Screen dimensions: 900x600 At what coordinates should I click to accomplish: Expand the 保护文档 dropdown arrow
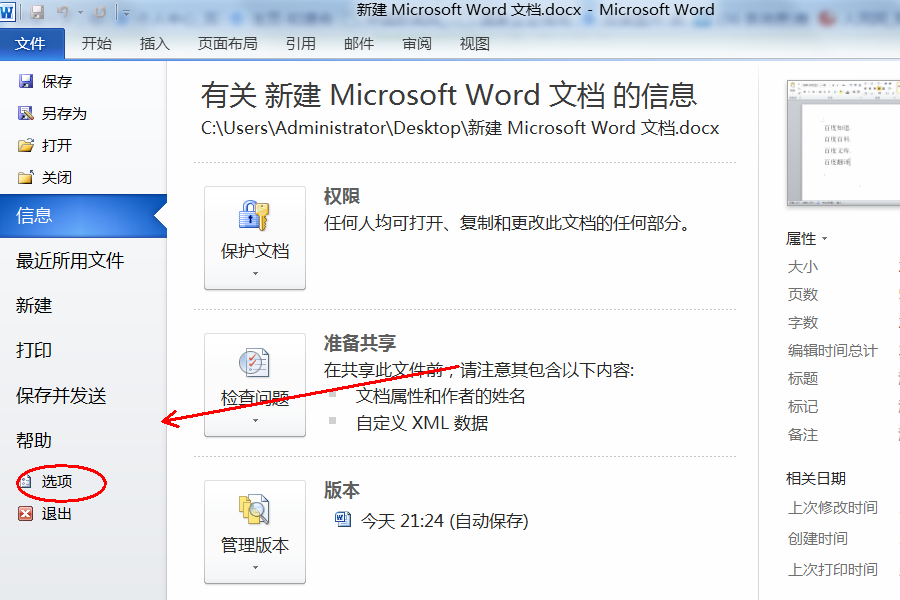click(255, 274)
